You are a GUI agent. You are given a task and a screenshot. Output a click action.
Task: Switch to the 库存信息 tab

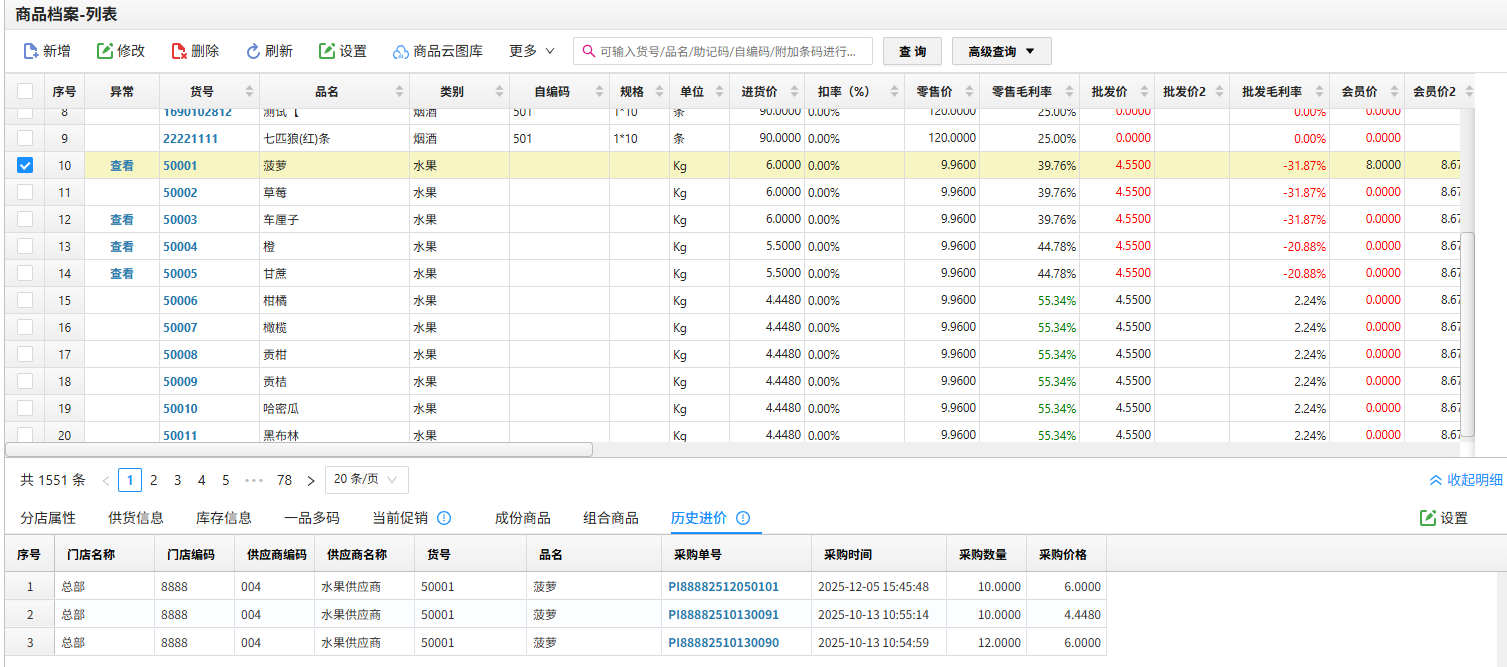(x=224, y=518)
